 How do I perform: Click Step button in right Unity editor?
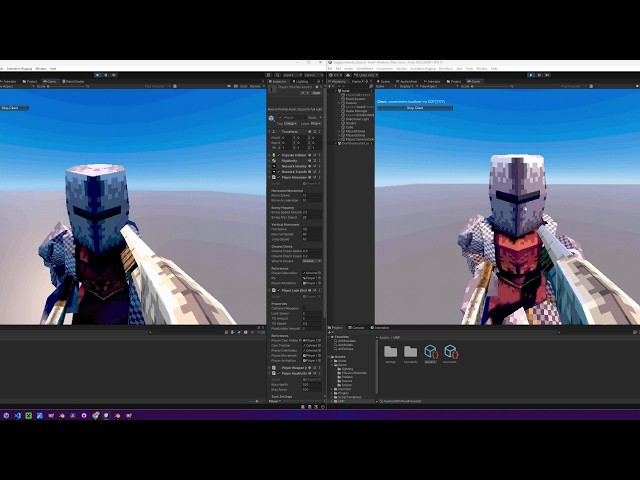[547, 75]
